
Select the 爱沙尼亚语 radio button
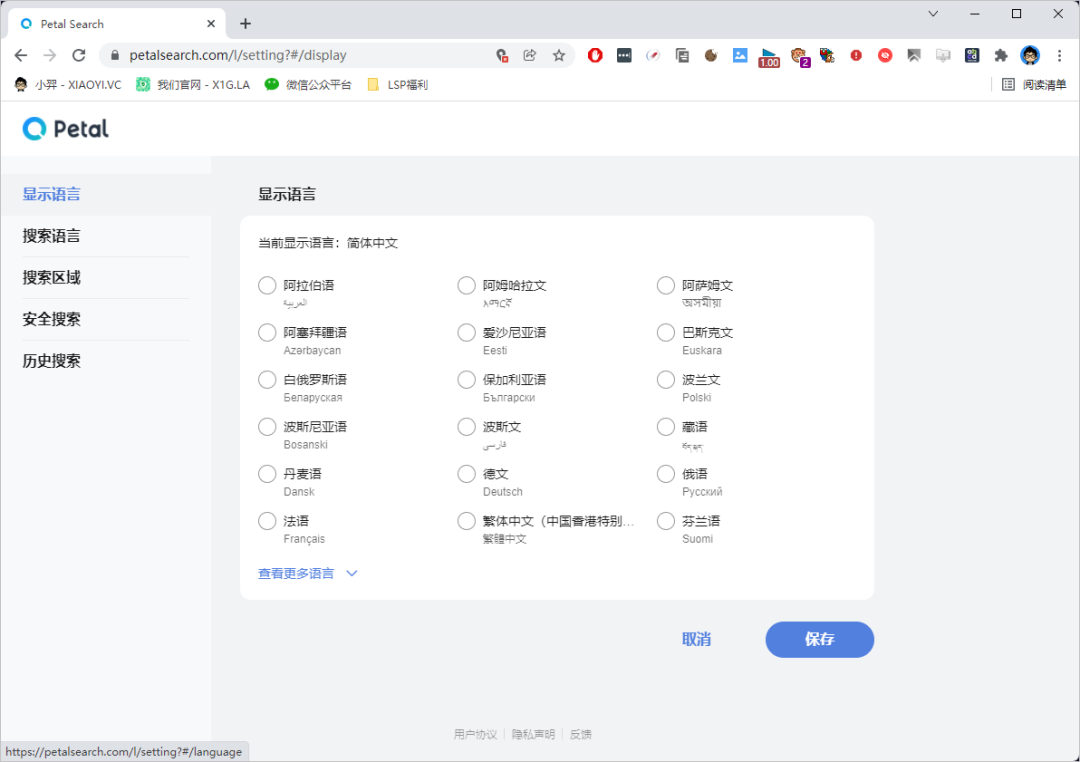coord(466,333)
